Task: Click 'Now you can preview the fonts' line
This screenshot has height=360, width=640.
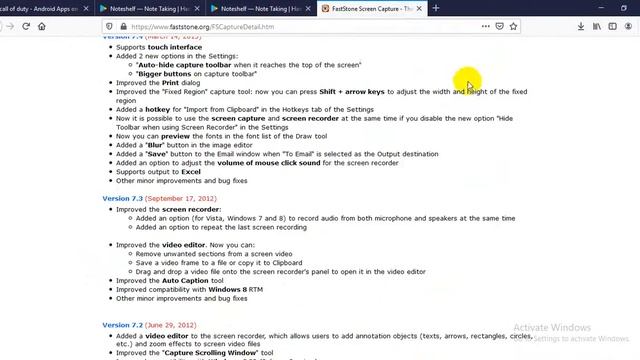Action: pos(221,136)
